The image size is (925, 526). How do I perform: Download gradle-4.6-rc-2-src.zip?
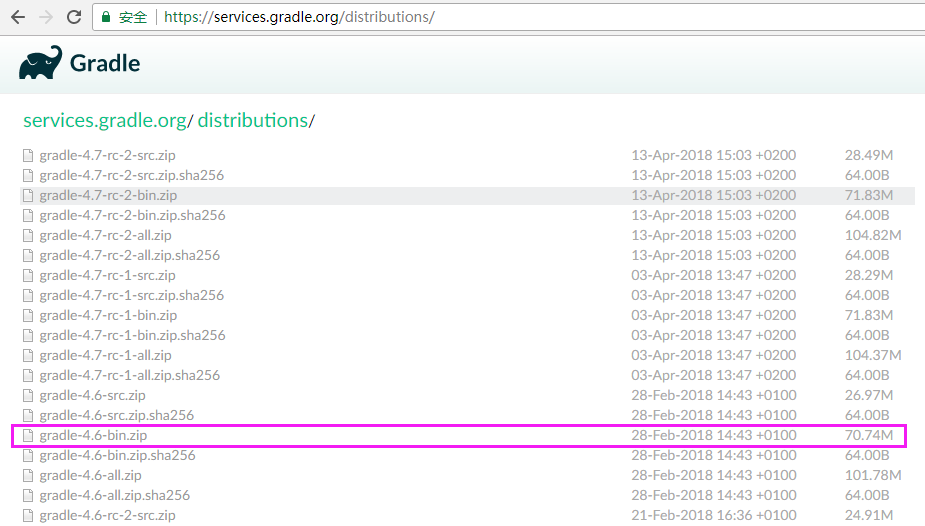(x=107, y=516)
